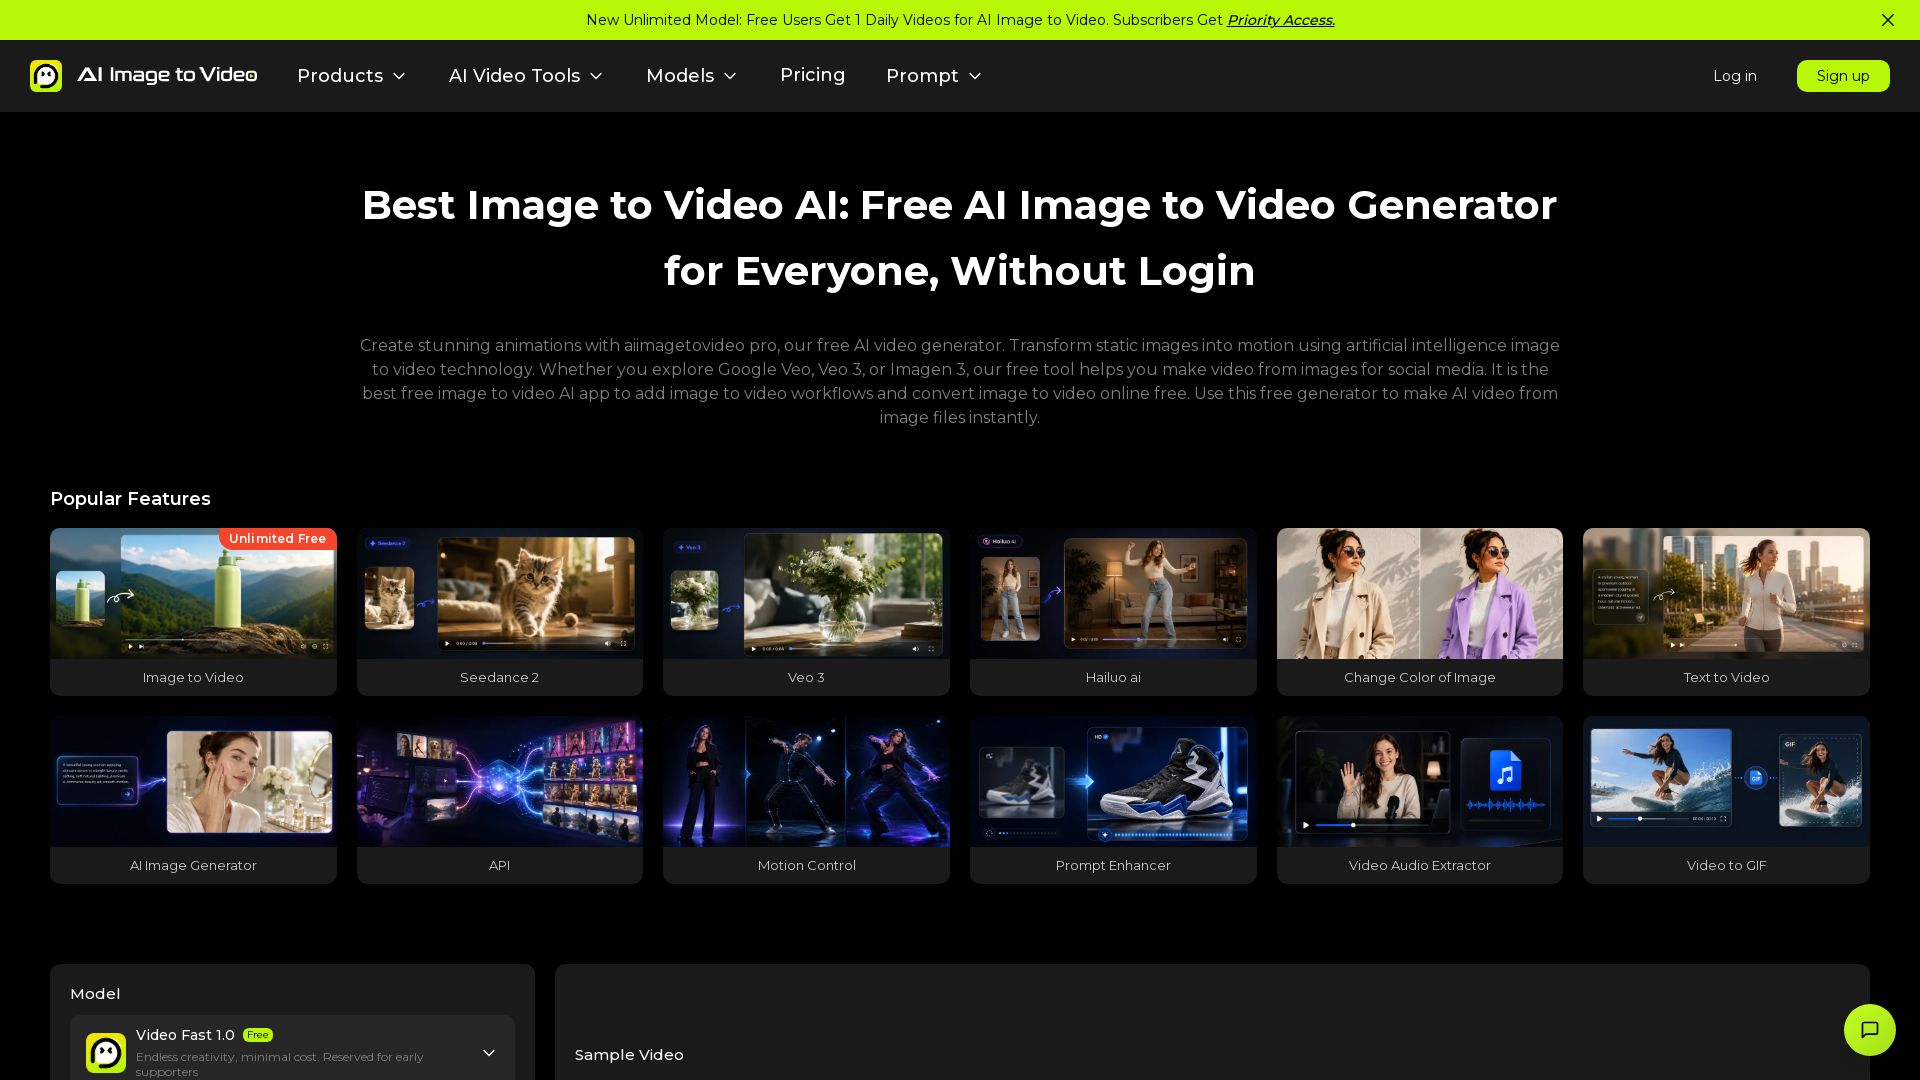
Task: Go to the Pricing page
Action: [812, 75]
